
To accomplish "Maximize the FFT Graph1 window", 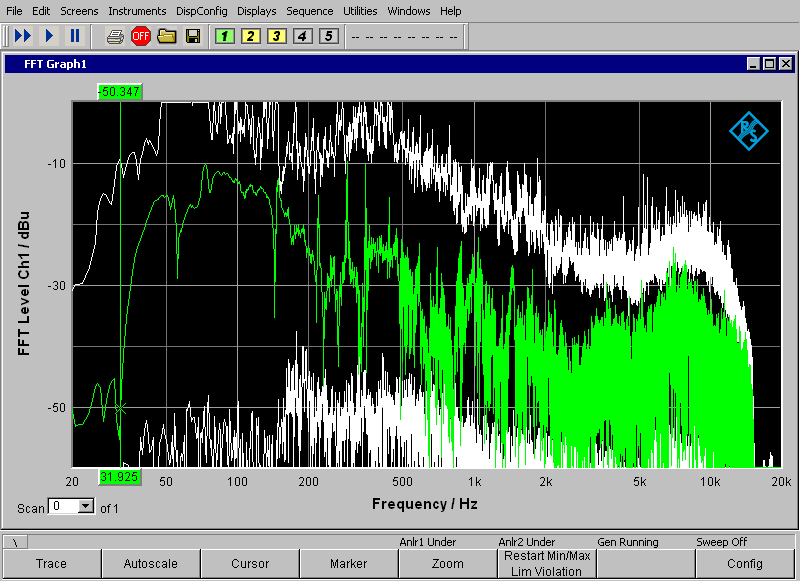I will pos(769,64).
